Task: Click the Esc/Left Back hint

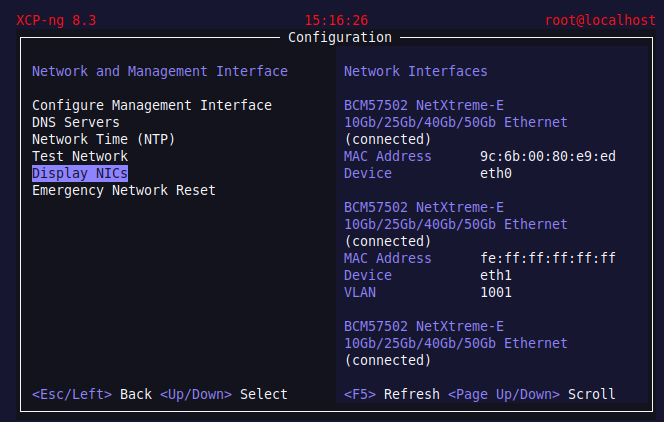Action: (92, 394)
